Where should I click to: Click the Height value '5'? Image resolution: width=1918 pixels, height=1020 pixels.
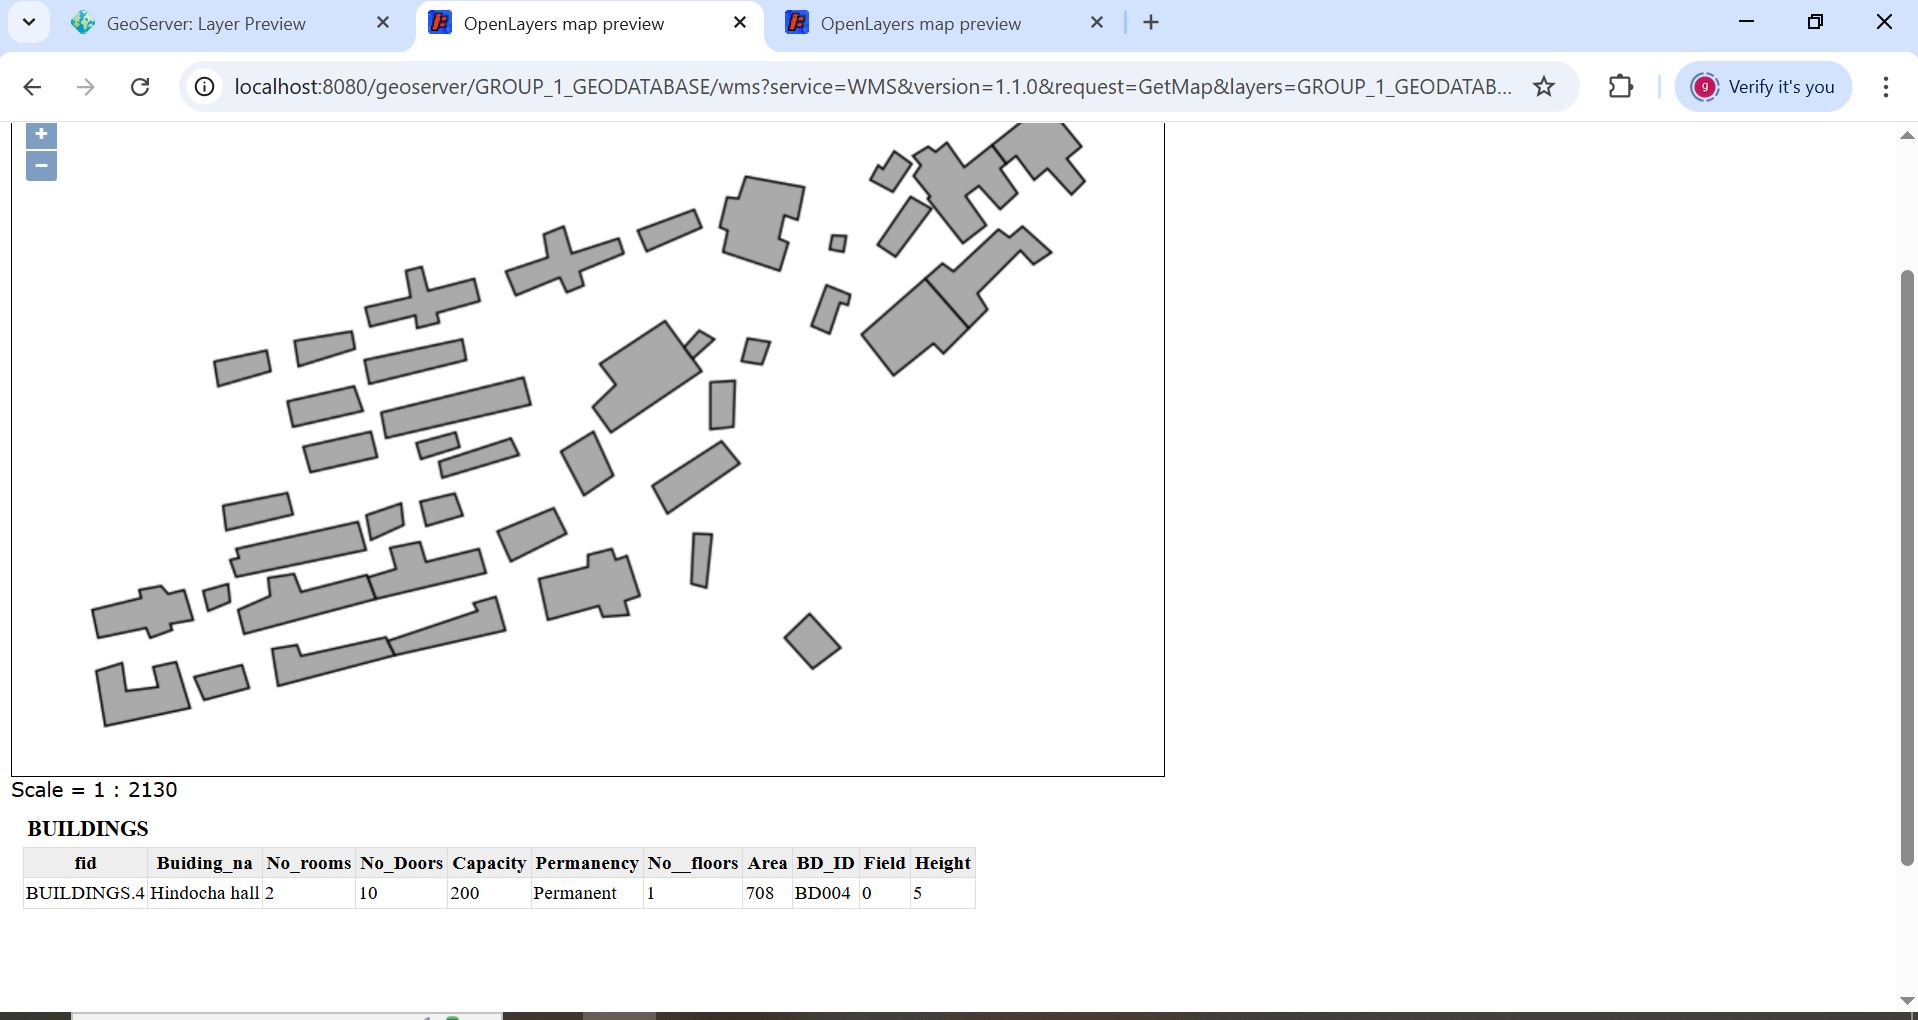[x=943, y=893]
